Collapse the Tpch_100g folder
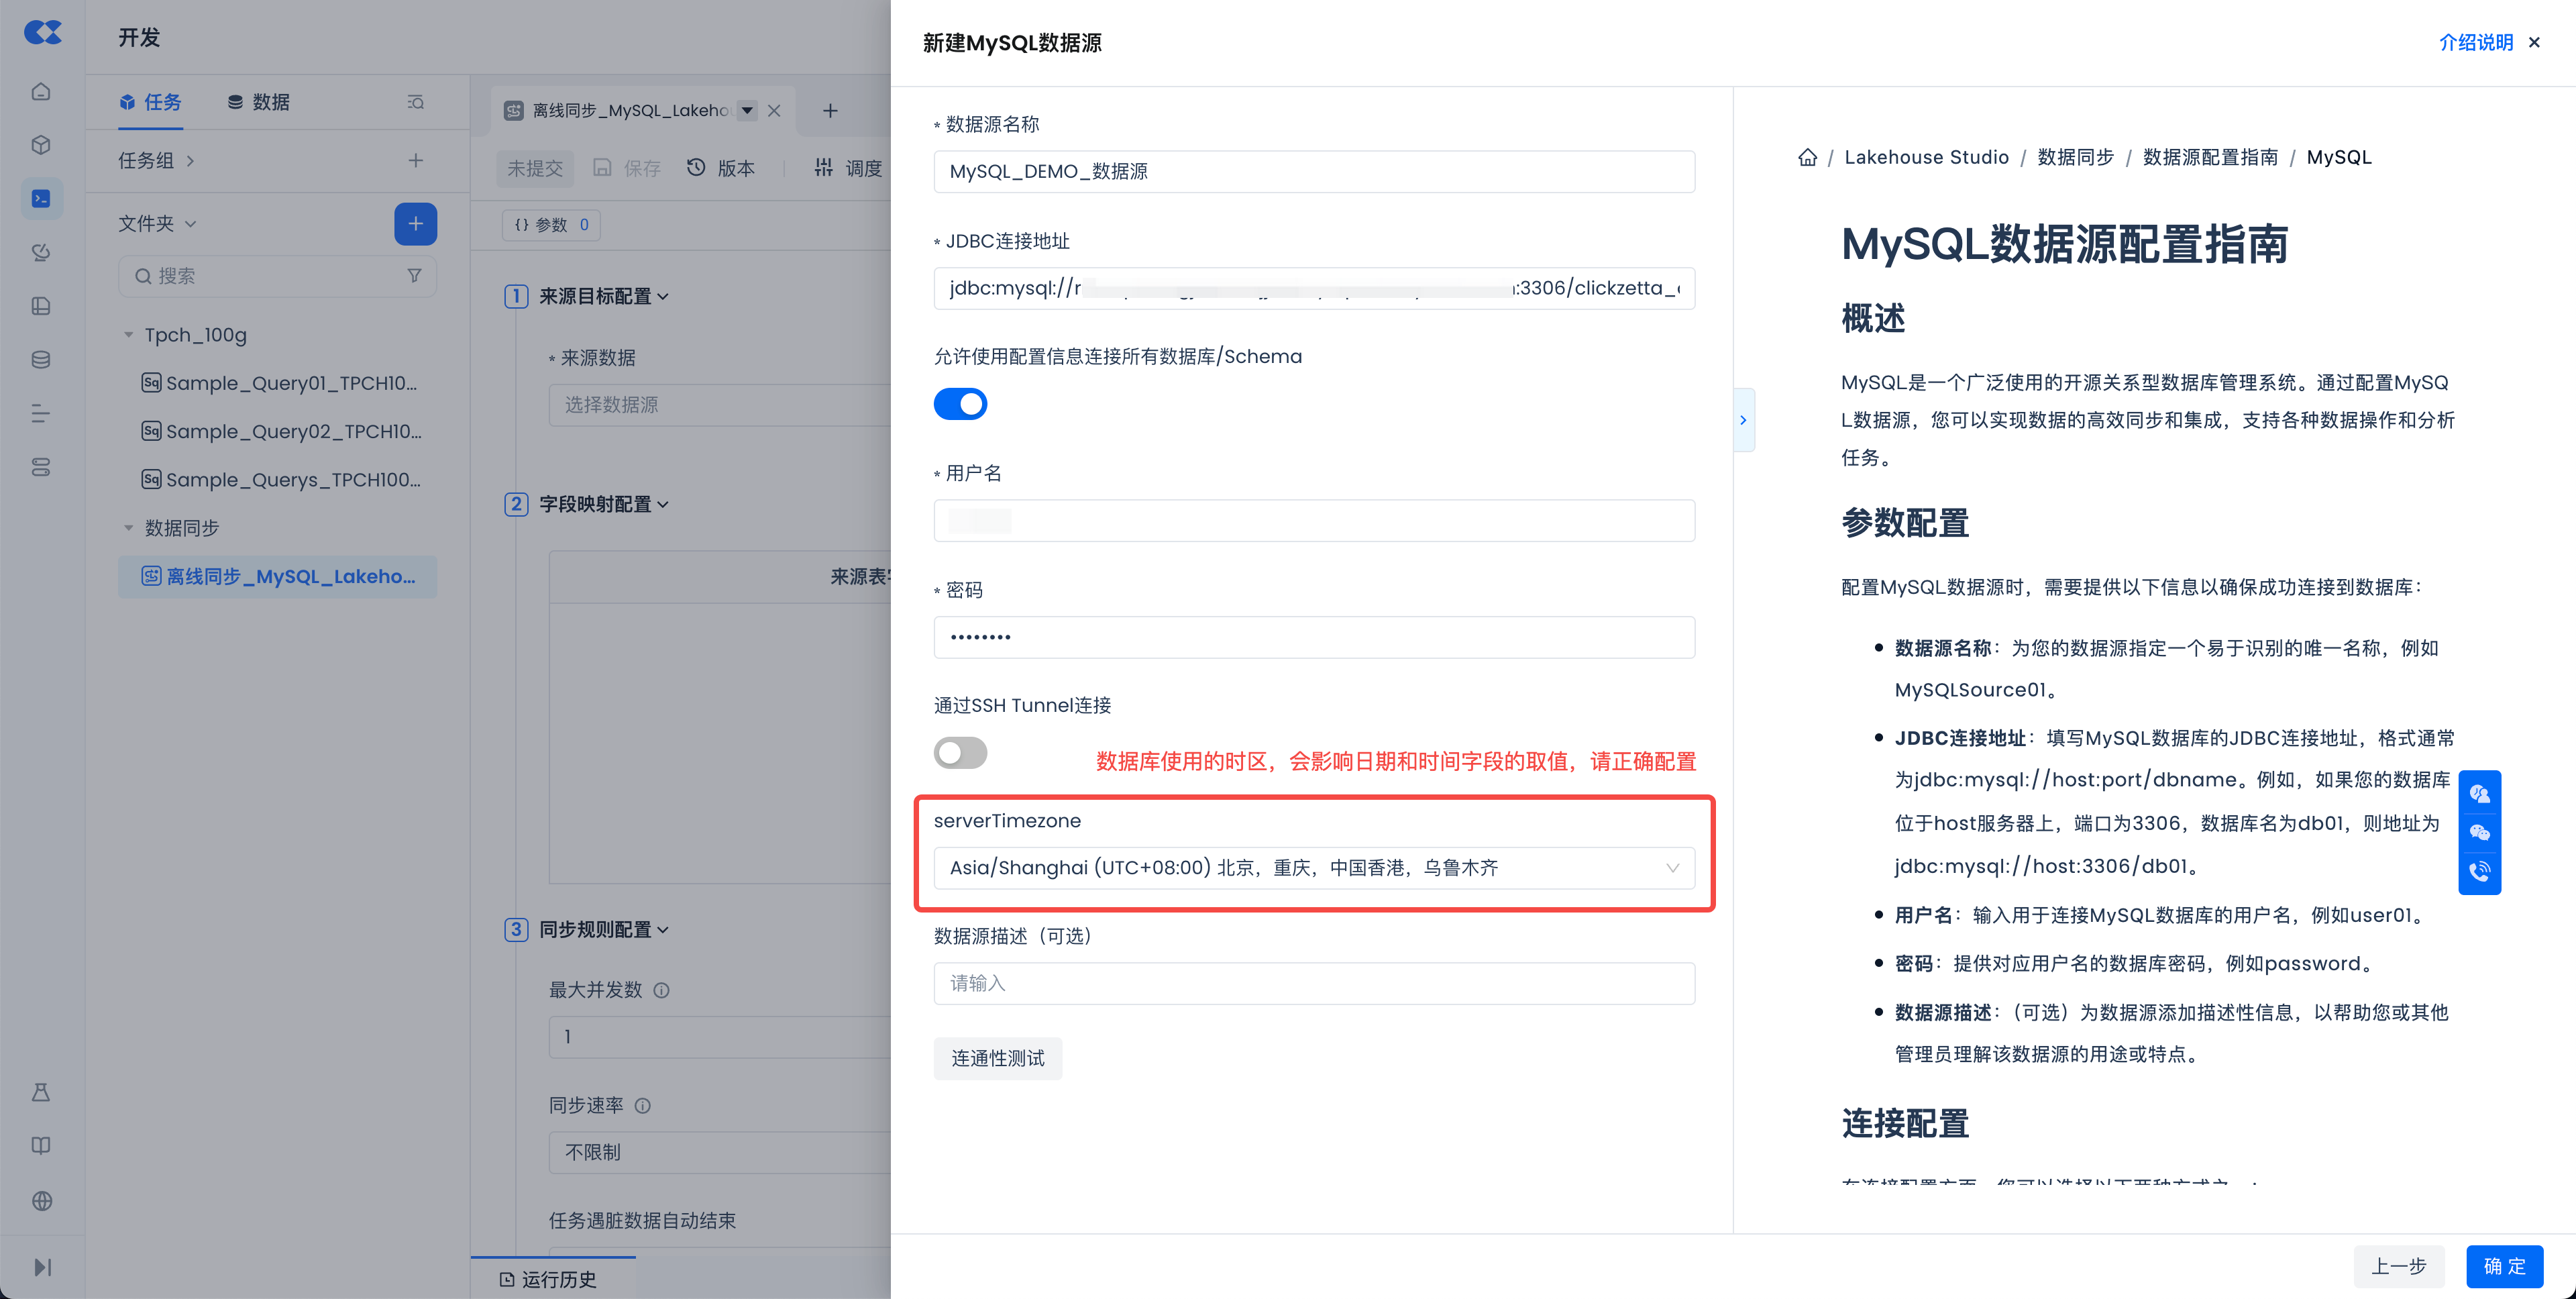 [128, 335]
